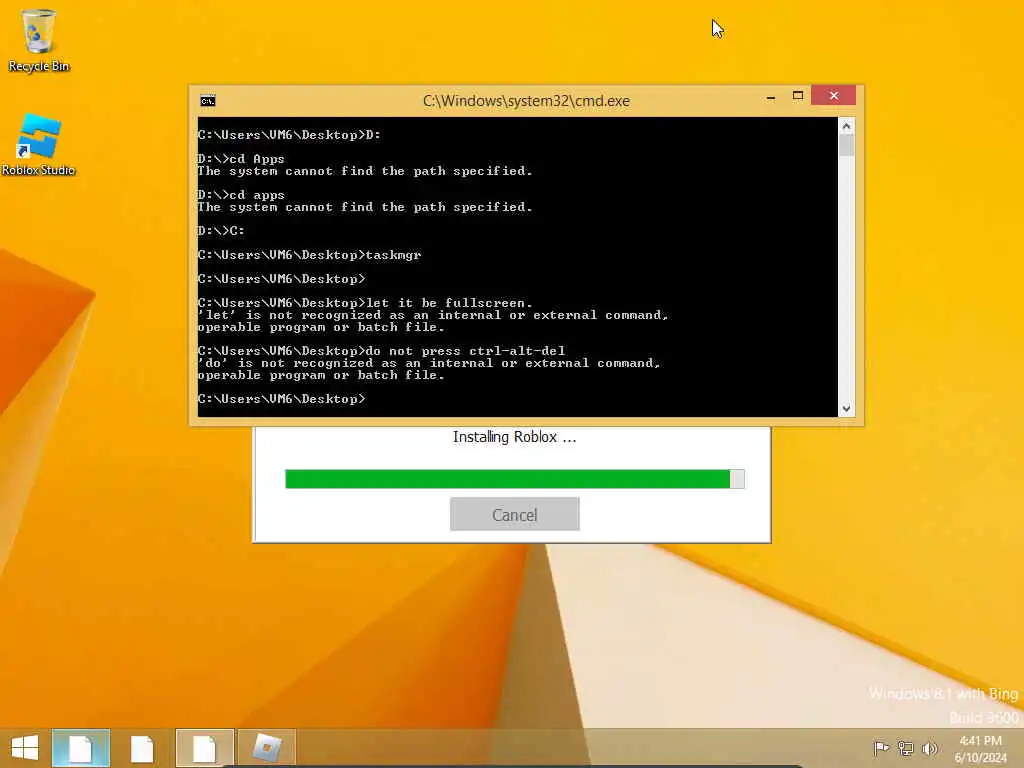Open the Recycle Bin desktop icon
The width and height of the screenshot is (1024, 768).
[38, 39]
